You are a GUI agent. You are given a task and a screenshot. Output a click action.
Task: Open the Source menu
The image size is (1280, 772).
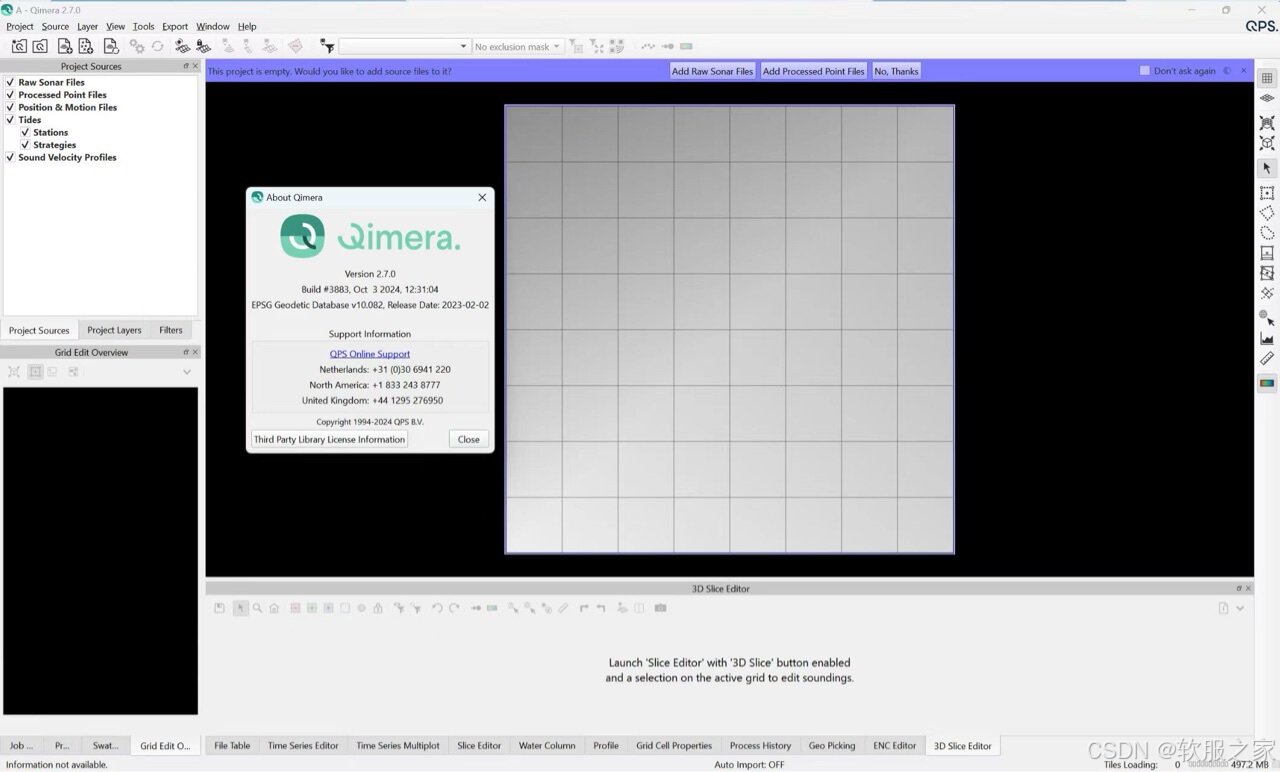tap(55, 26)
